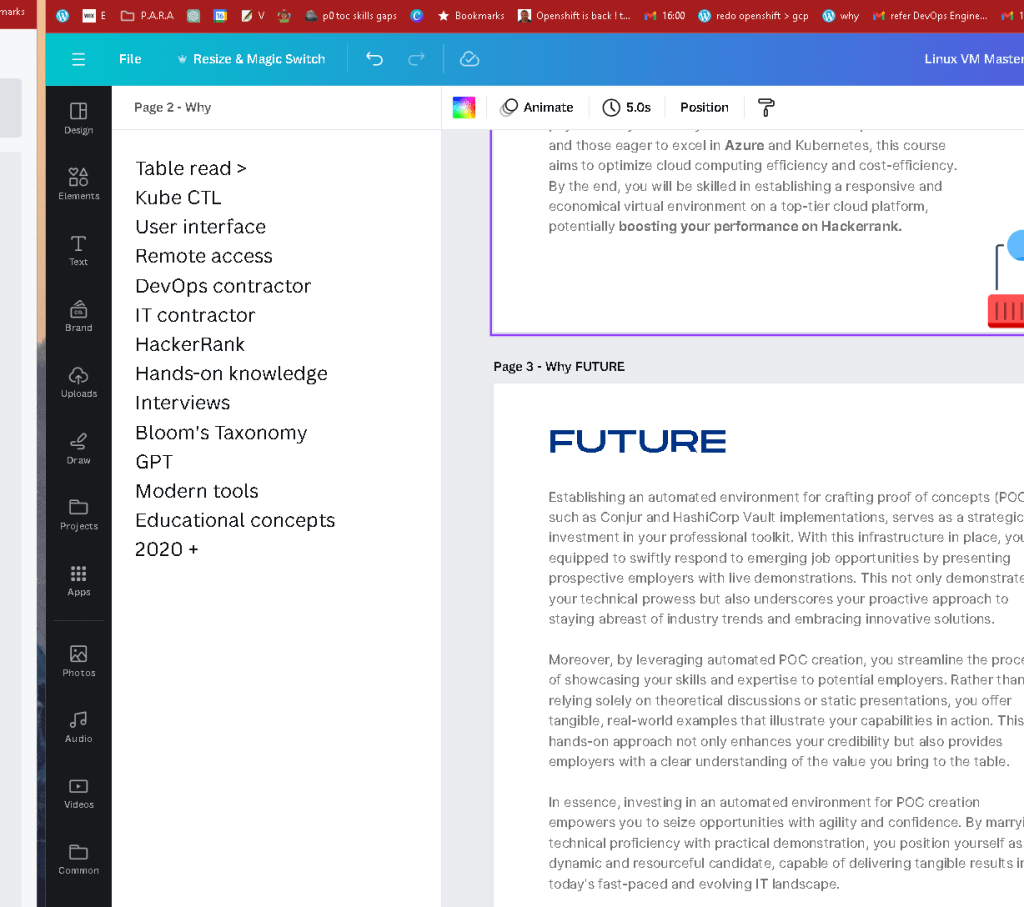
Task: Click the 'Modern tools' note line
Action: coord(197,492)
